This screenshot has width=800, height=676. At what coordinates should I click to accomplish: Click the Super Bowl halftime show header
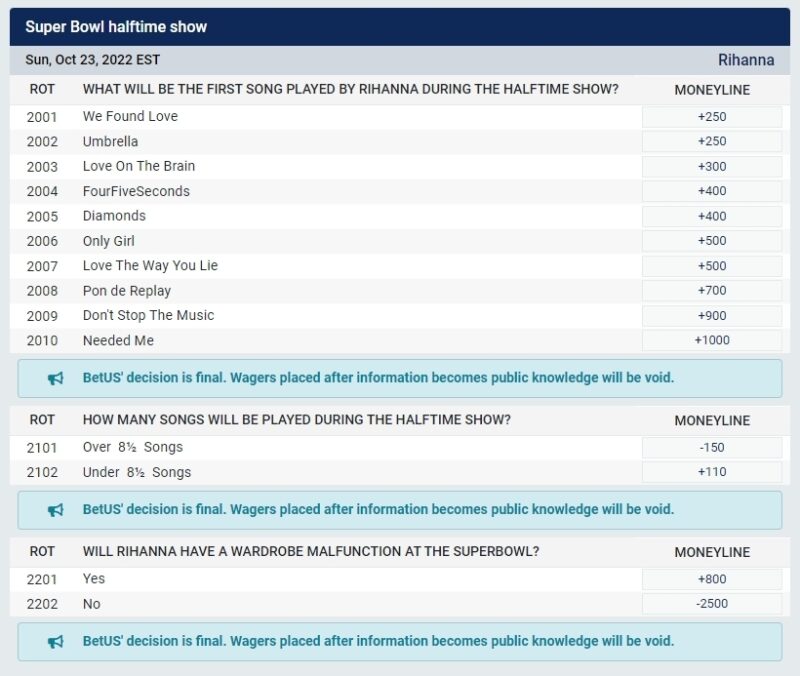(x=116, y=26)
